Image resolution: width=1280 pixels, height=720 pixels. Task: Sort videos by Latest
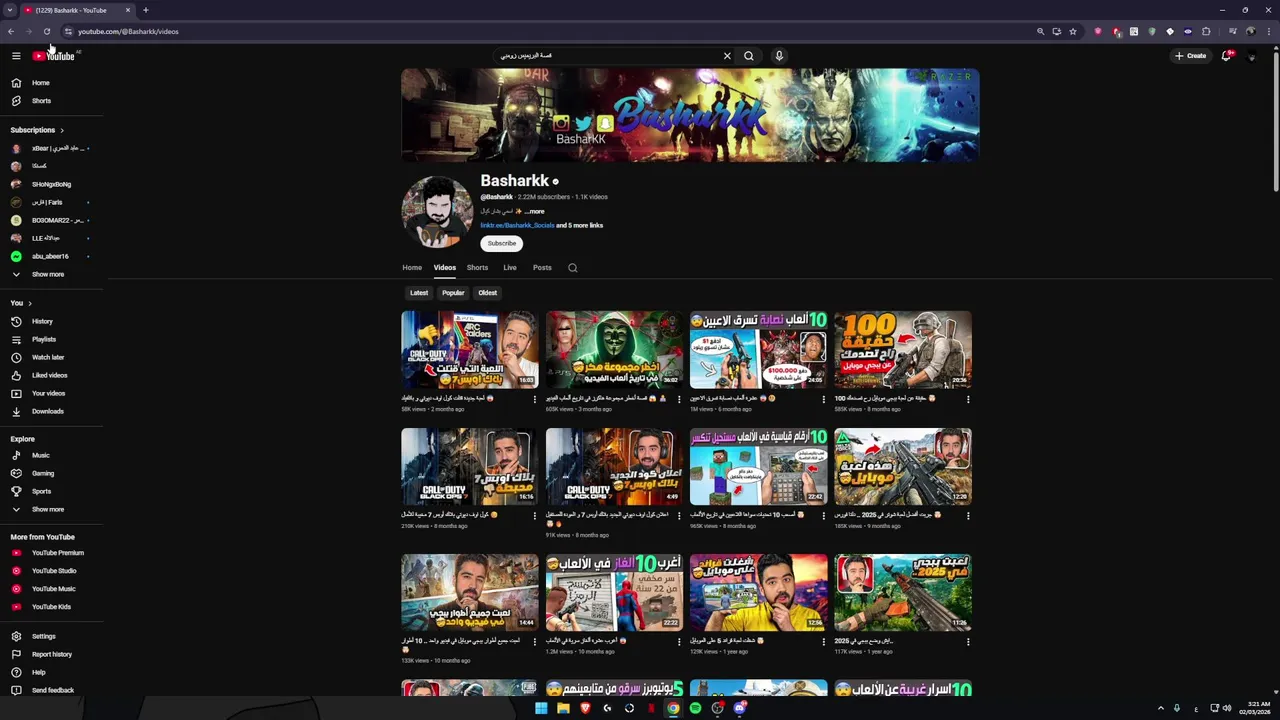(419, 293)
